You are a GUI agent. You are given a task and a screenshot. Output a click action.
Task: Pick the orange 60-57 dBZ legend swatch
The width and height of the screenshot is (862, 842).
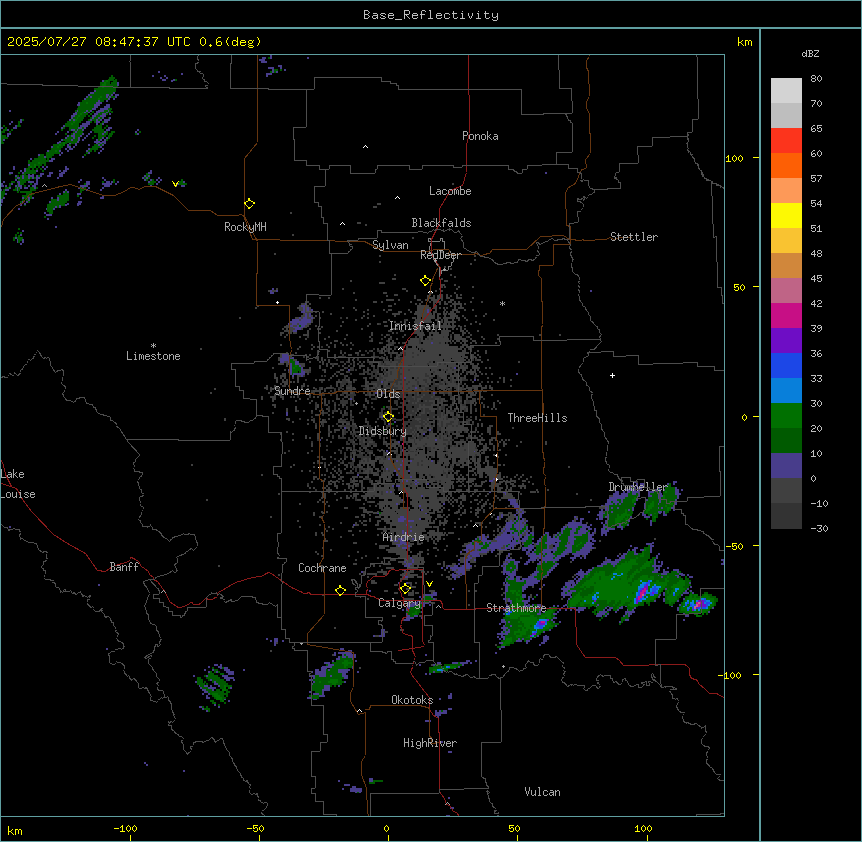(786, 165)
